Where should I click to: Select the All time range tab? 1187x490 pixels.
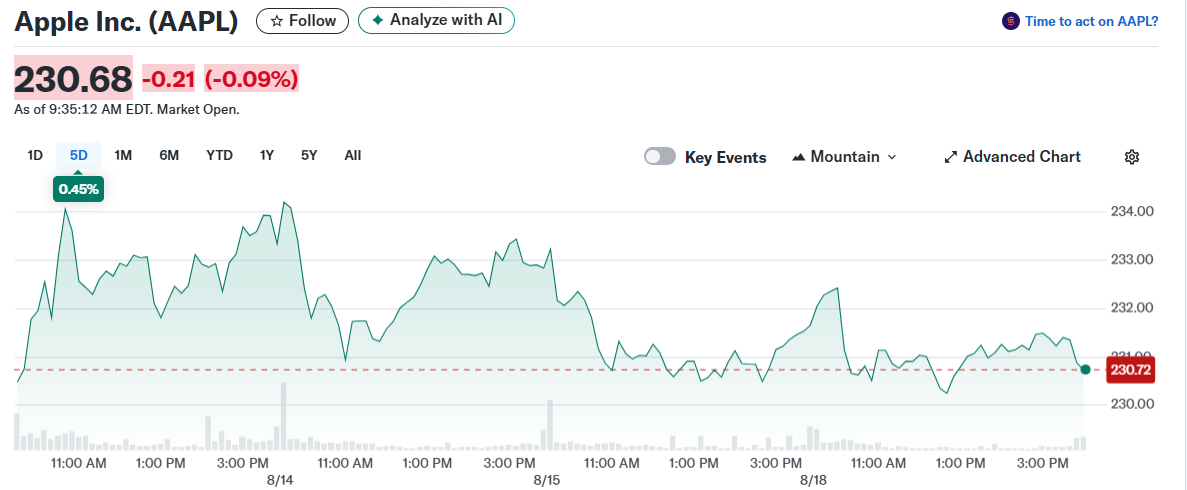353,155
